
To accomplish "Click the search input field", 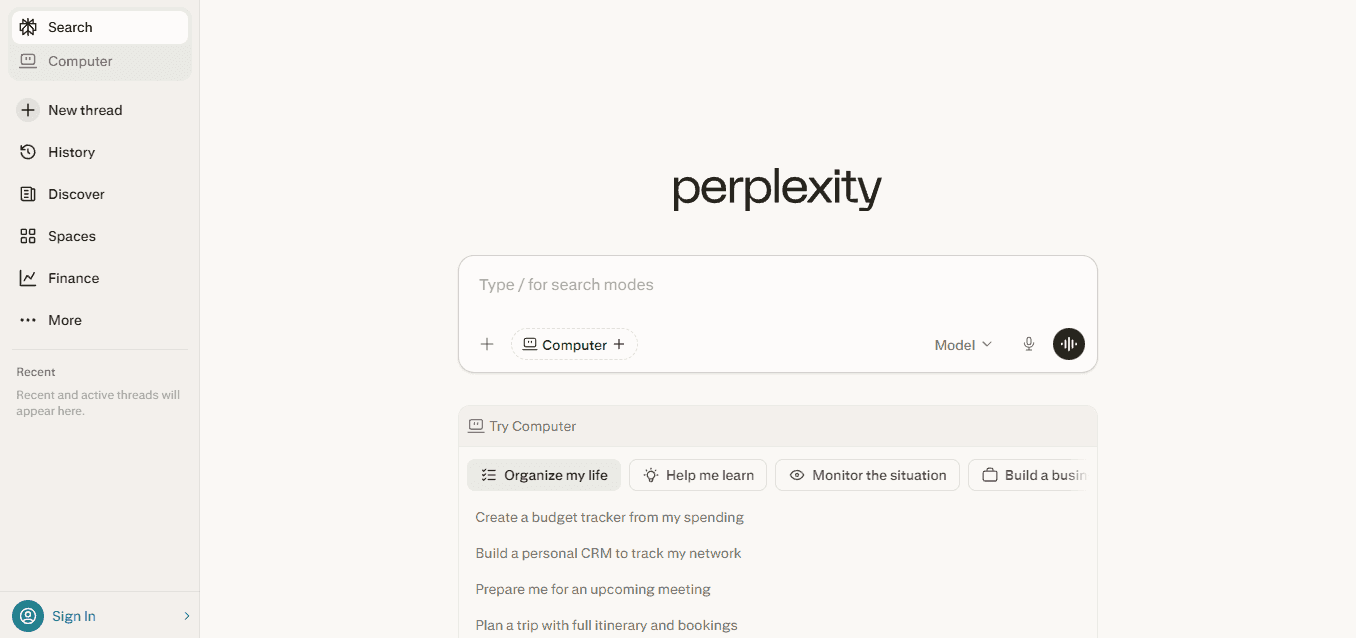I will 777,284.
